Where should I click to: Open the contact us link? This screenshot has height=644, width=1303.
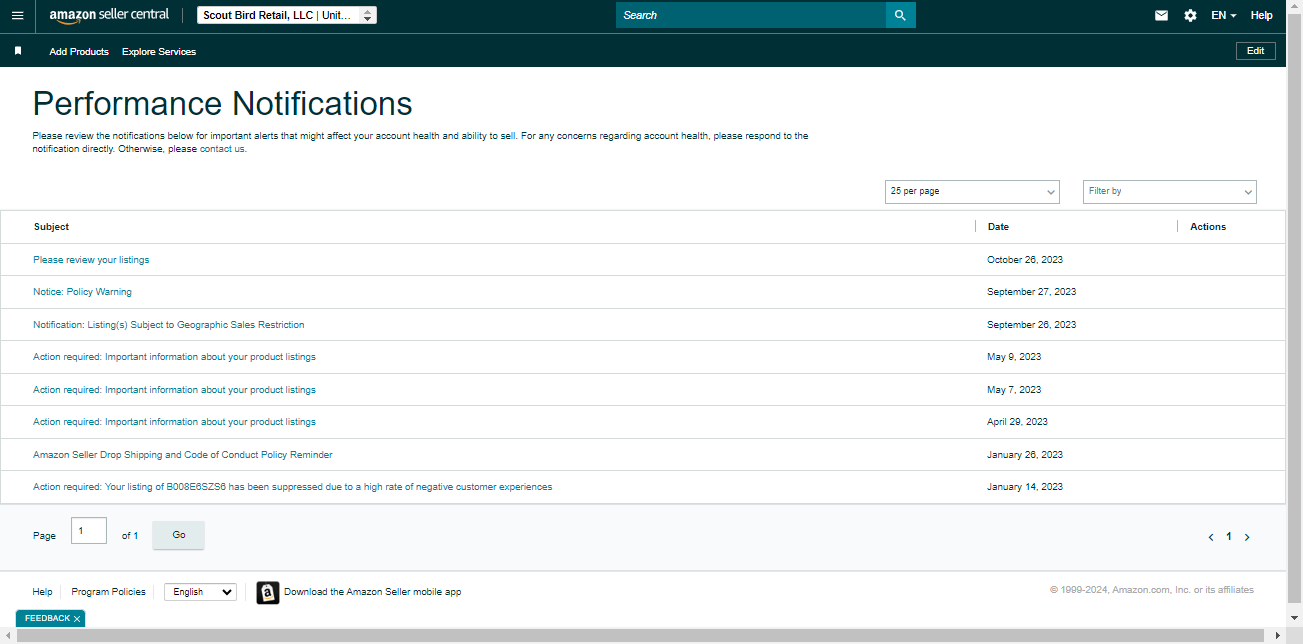[x=222, y=149]
